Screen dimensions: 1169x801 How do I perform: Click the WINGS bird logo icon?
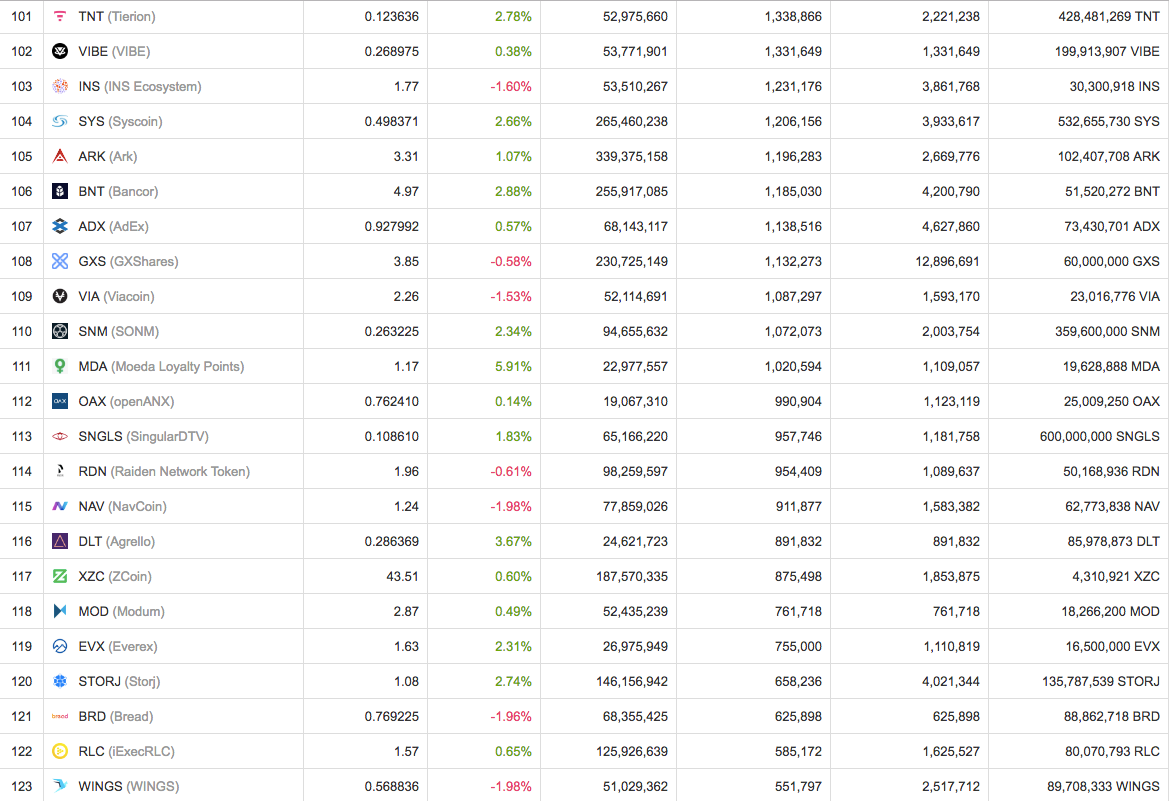(x=60, y=786)
